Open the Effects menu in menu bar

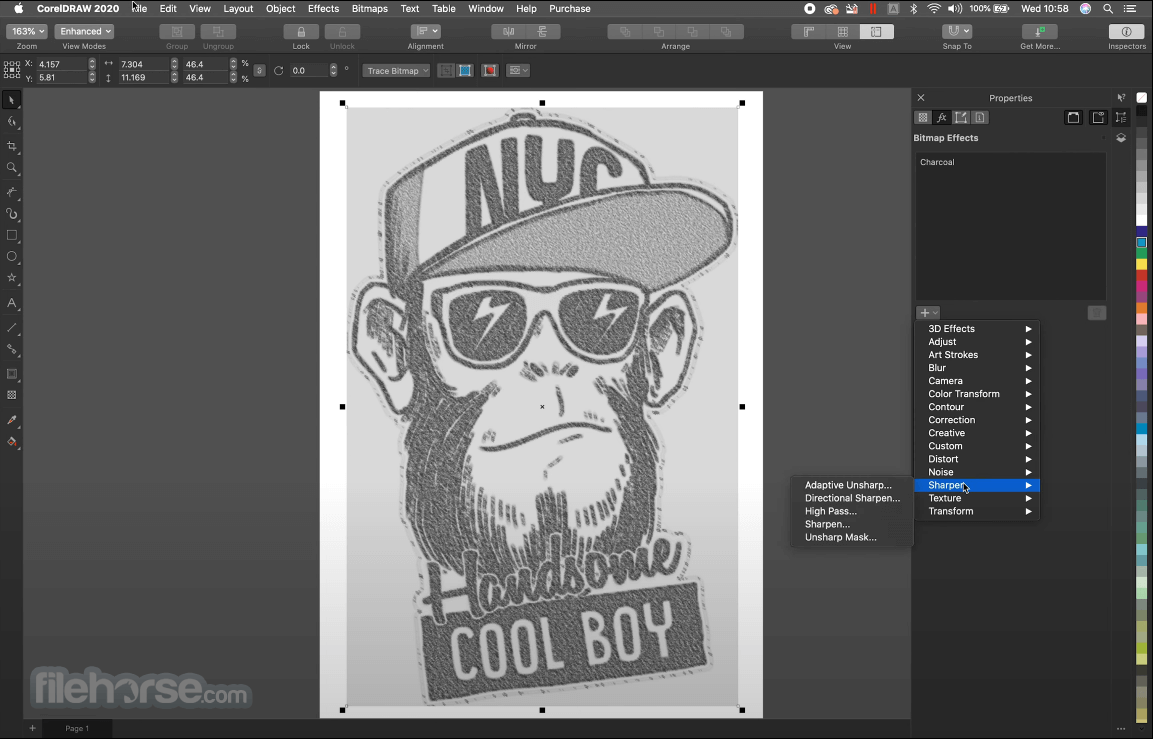point(324,9)
